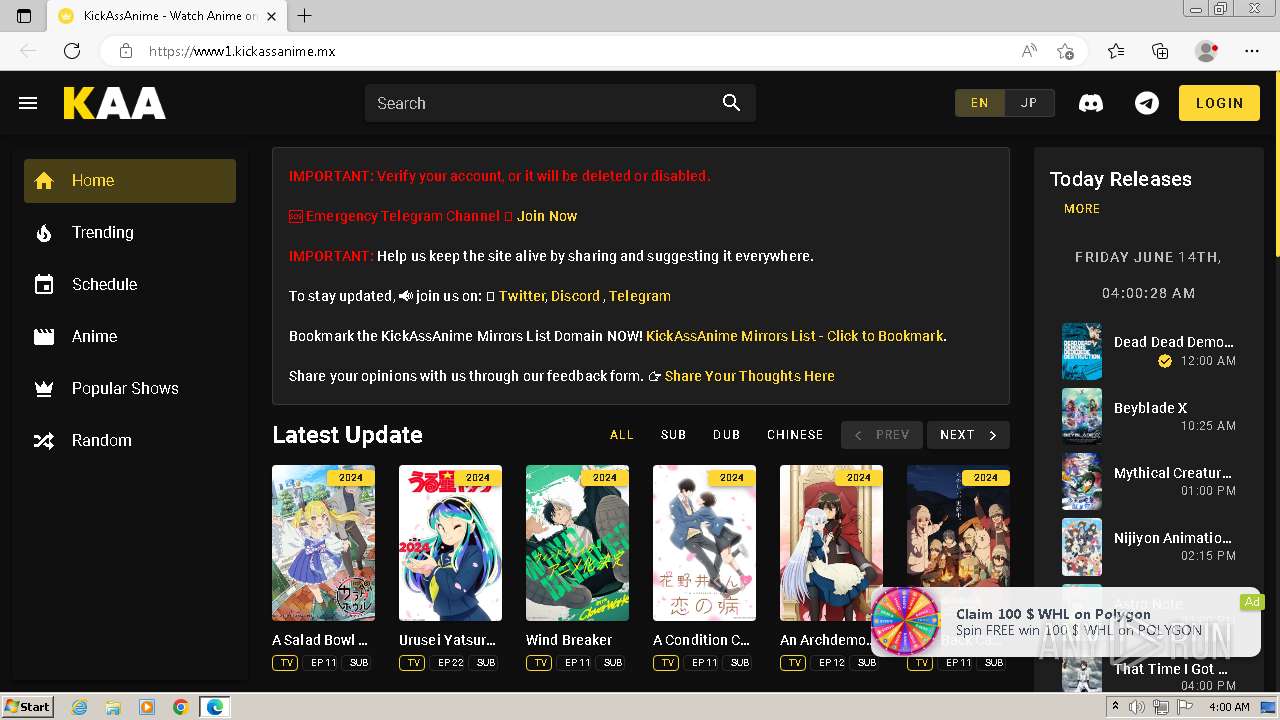Image resolution: width=1280 pixels, height=720 pixels.
Task: Open the Trending sidebar item
Action: point(130,233)
